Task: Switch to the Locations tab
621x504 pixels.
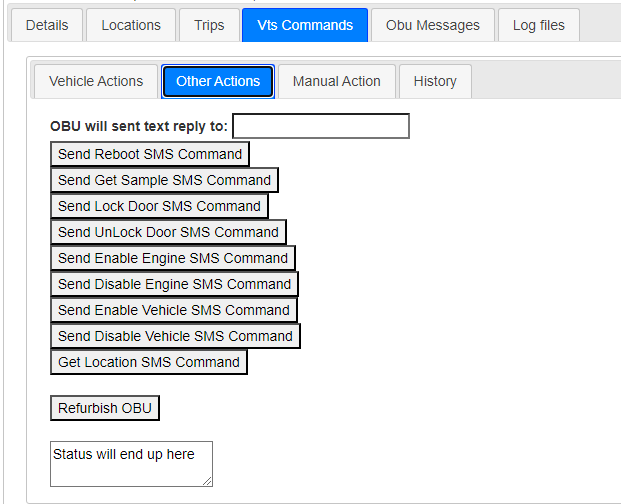Action: [x=131, y=25]
